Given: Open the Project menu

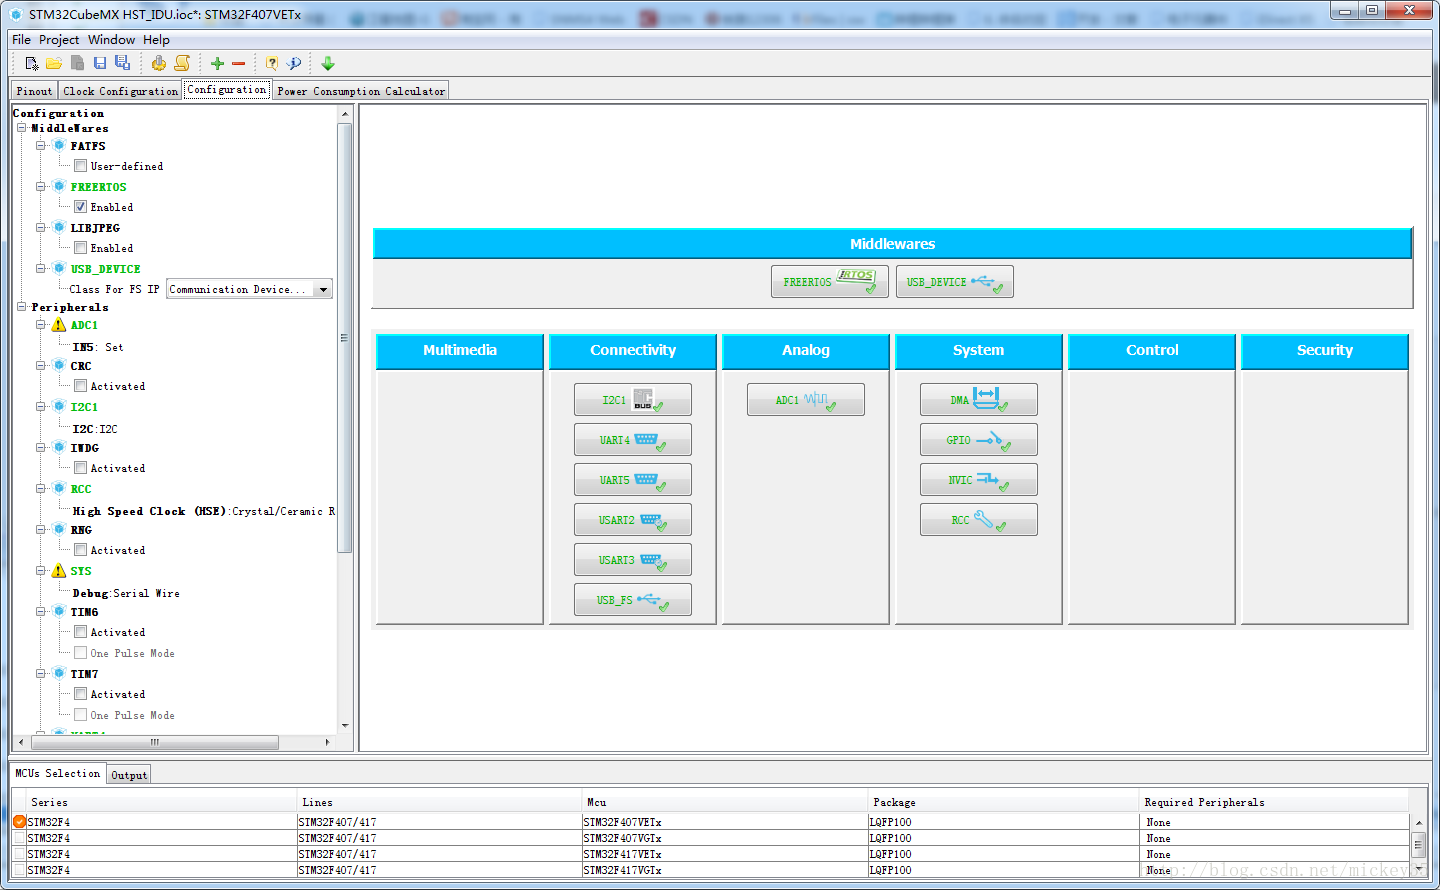Looking at the screenshot, I should 59,40.
